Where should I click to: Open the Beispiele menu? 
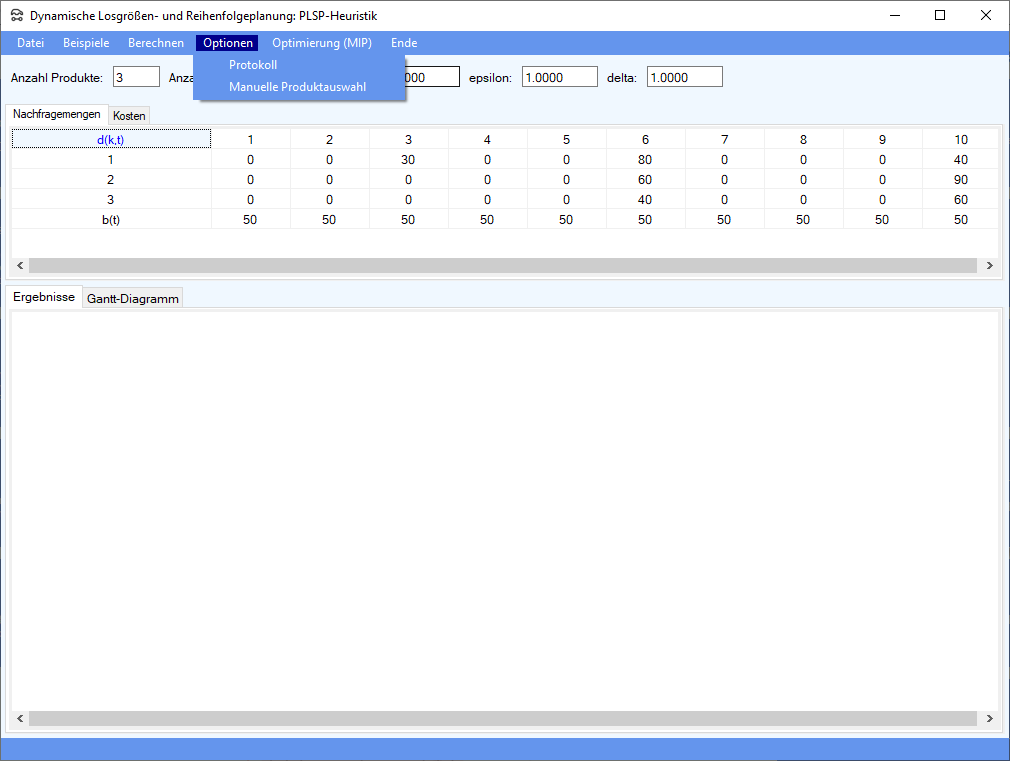(86, 43)
